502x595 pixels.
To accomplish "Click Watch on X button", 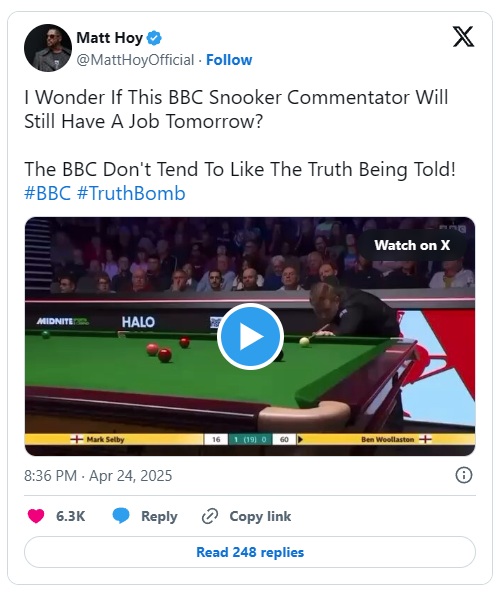I will [412, 245].
